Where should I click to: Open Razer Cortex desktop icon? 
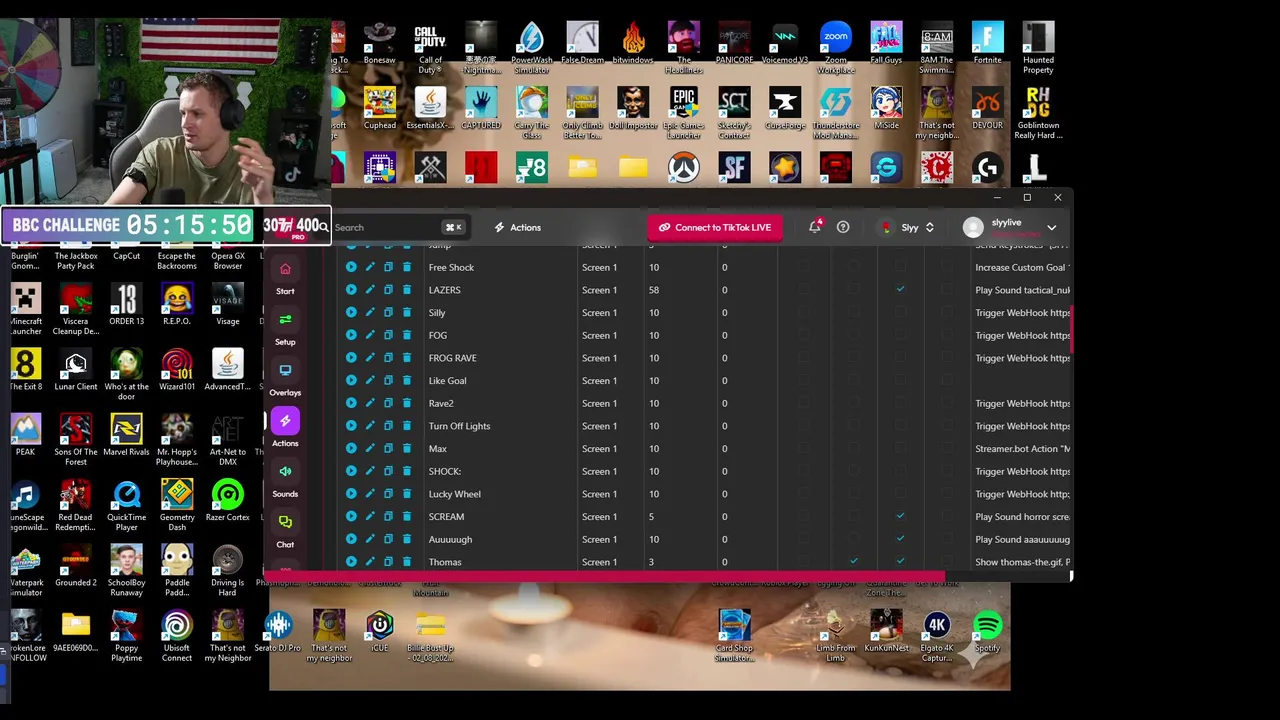click(227, 501)
